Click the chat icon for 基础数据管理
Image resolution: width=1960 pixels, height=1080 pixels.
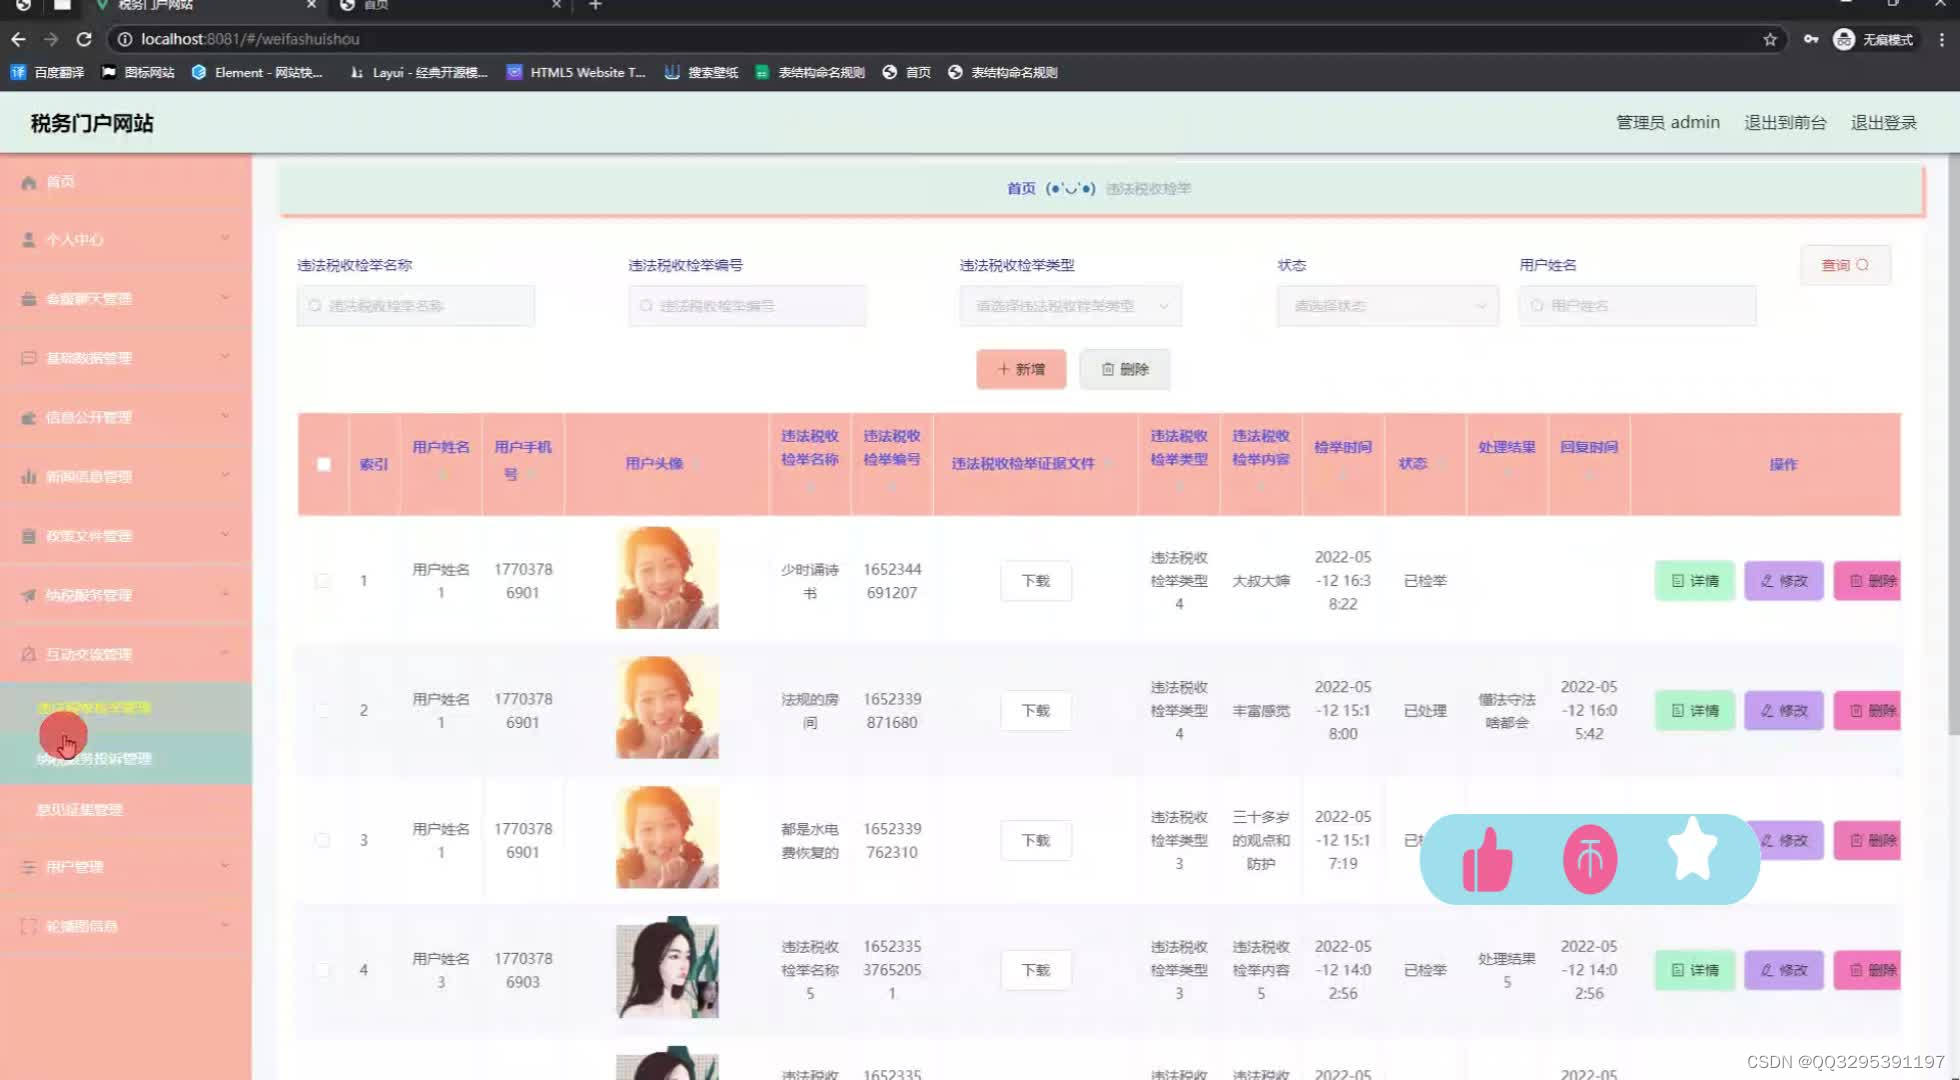click(29, 358)
